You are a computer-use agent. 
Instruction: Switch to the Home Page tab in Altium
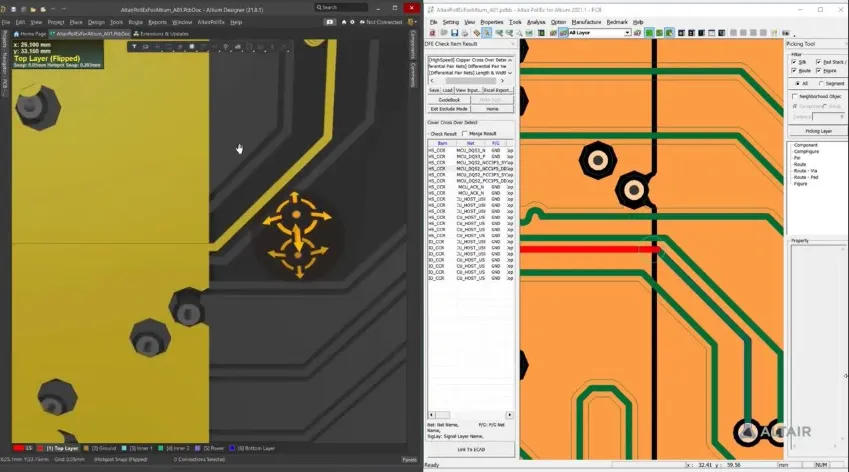[x=30, y=34]
